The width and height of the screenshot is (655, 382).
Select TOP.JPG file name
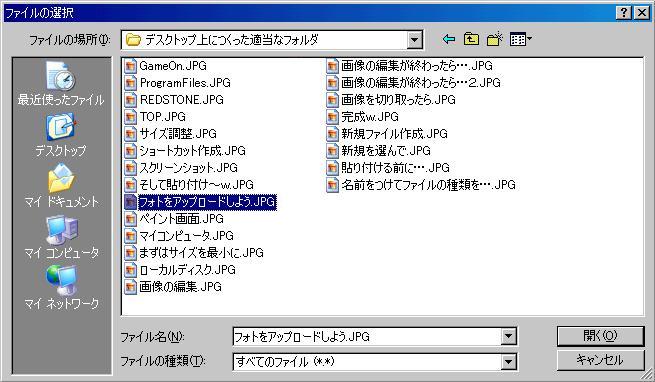point(162,117)
